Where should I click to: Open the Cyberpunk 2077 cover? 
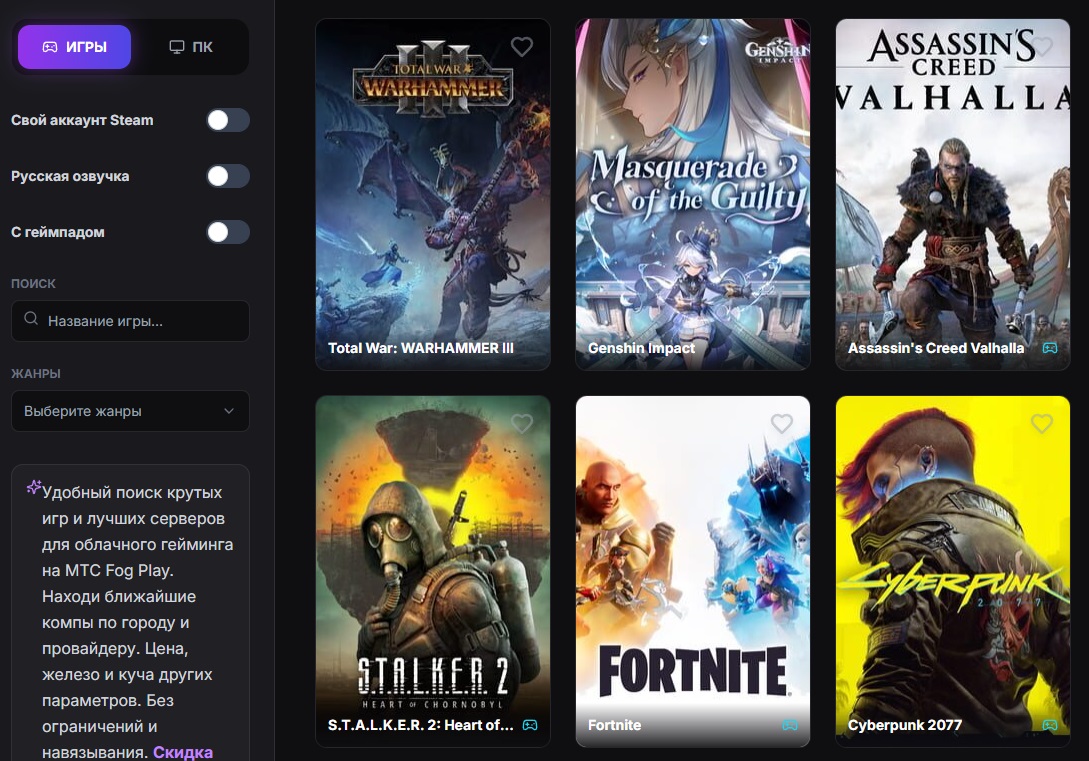pos(952,571)
